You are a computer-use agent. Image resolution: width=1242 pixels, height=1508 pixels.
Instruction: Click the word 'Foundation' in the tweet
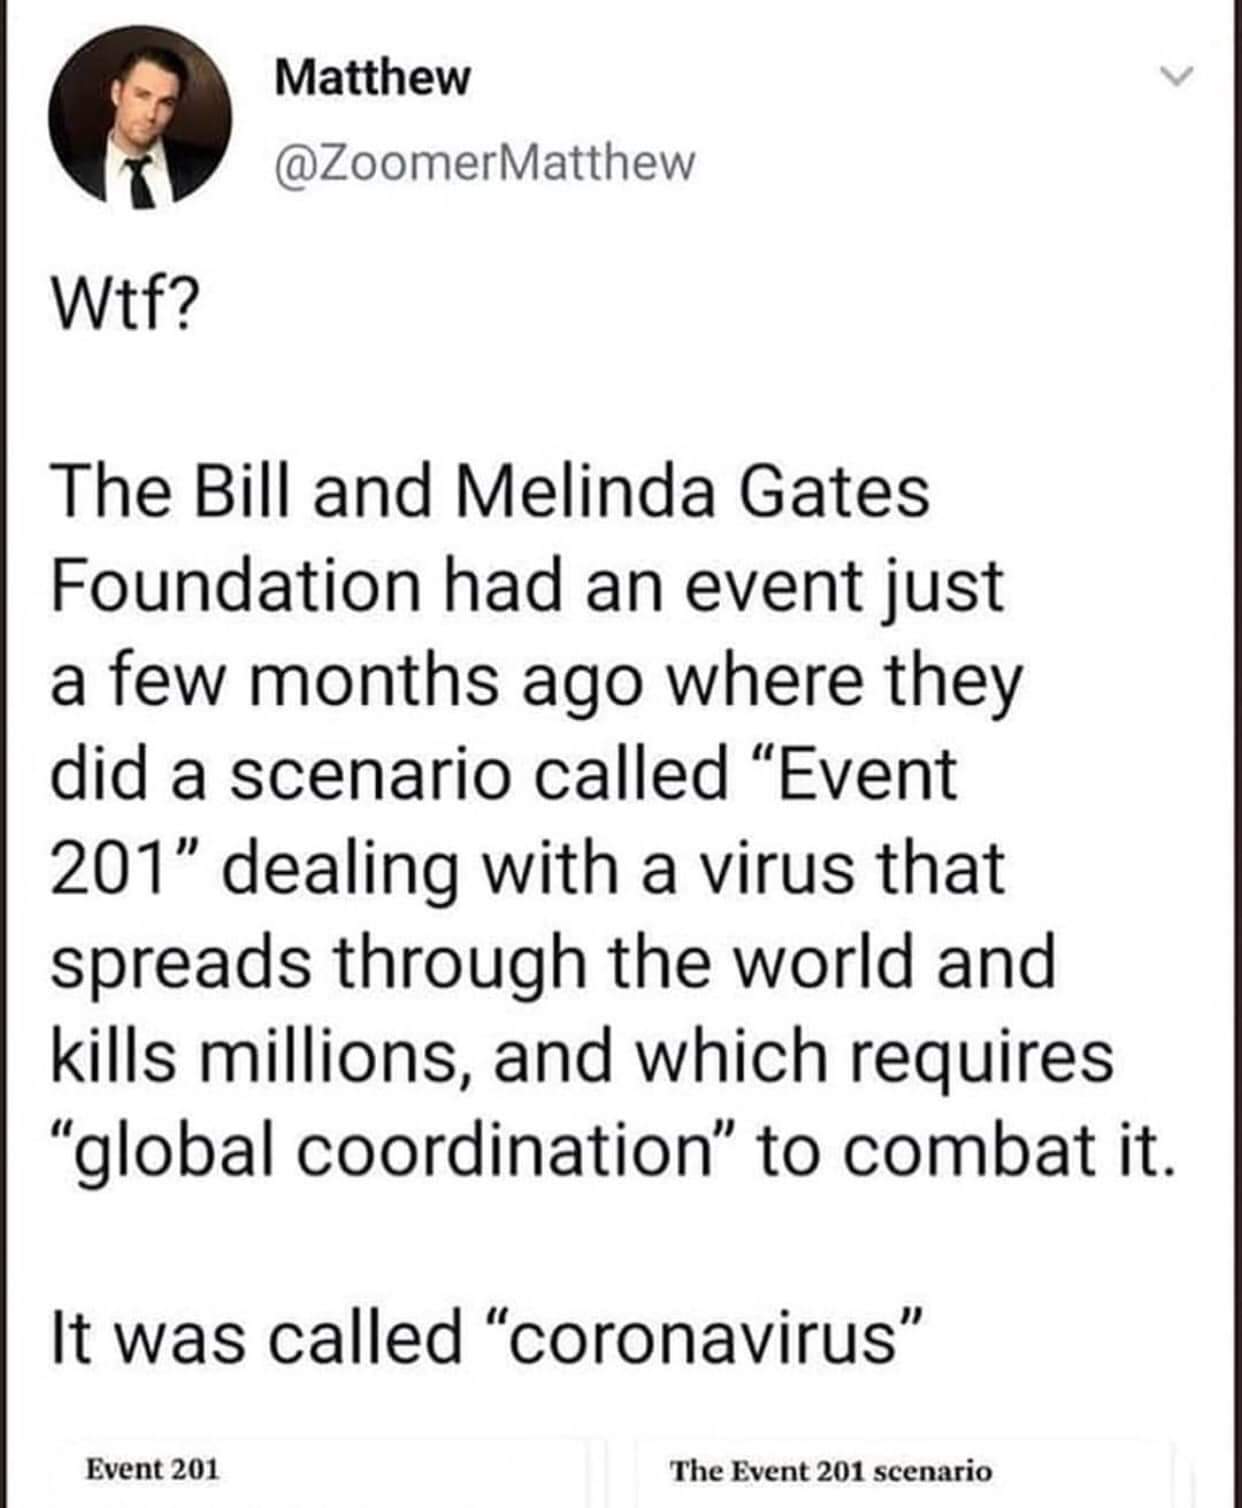236,585
